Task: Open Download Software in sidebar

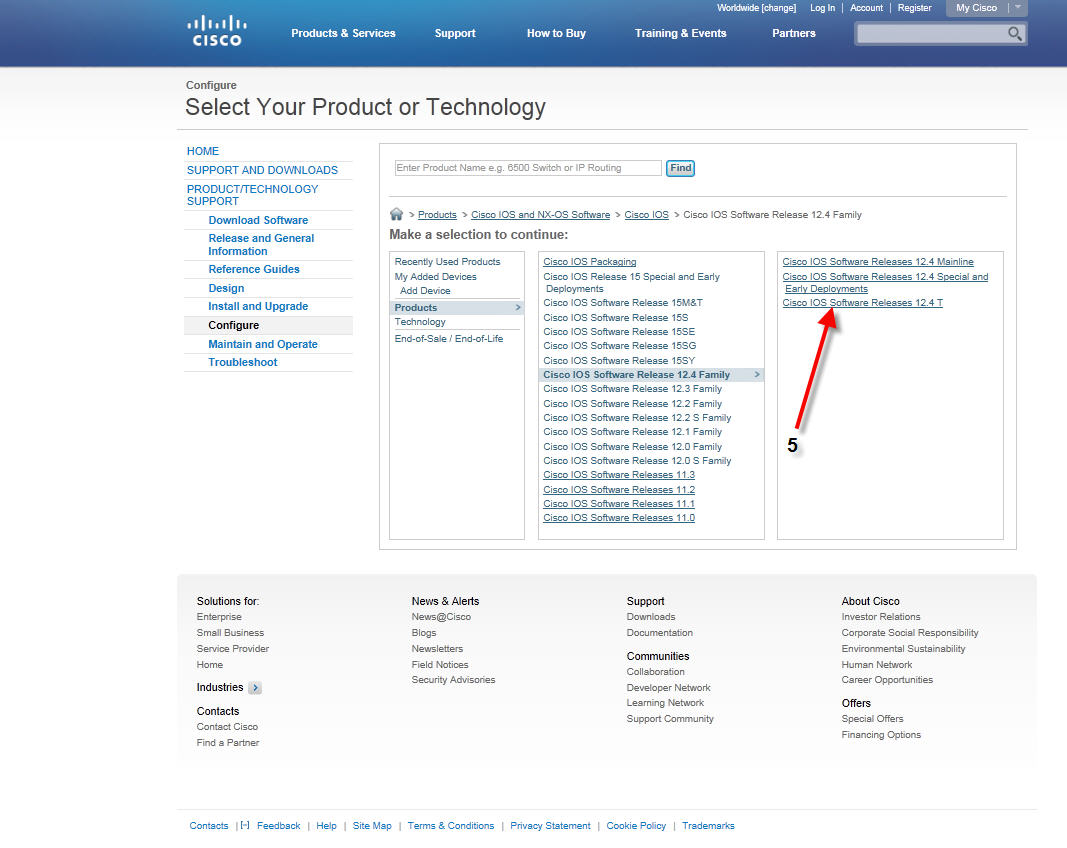Action: tap(258, 221)
